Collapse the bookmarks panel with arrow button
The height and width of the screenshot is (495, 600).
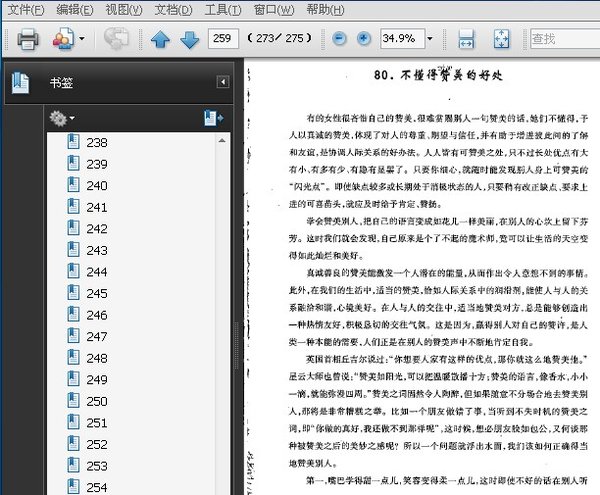[x=224, y=83]
